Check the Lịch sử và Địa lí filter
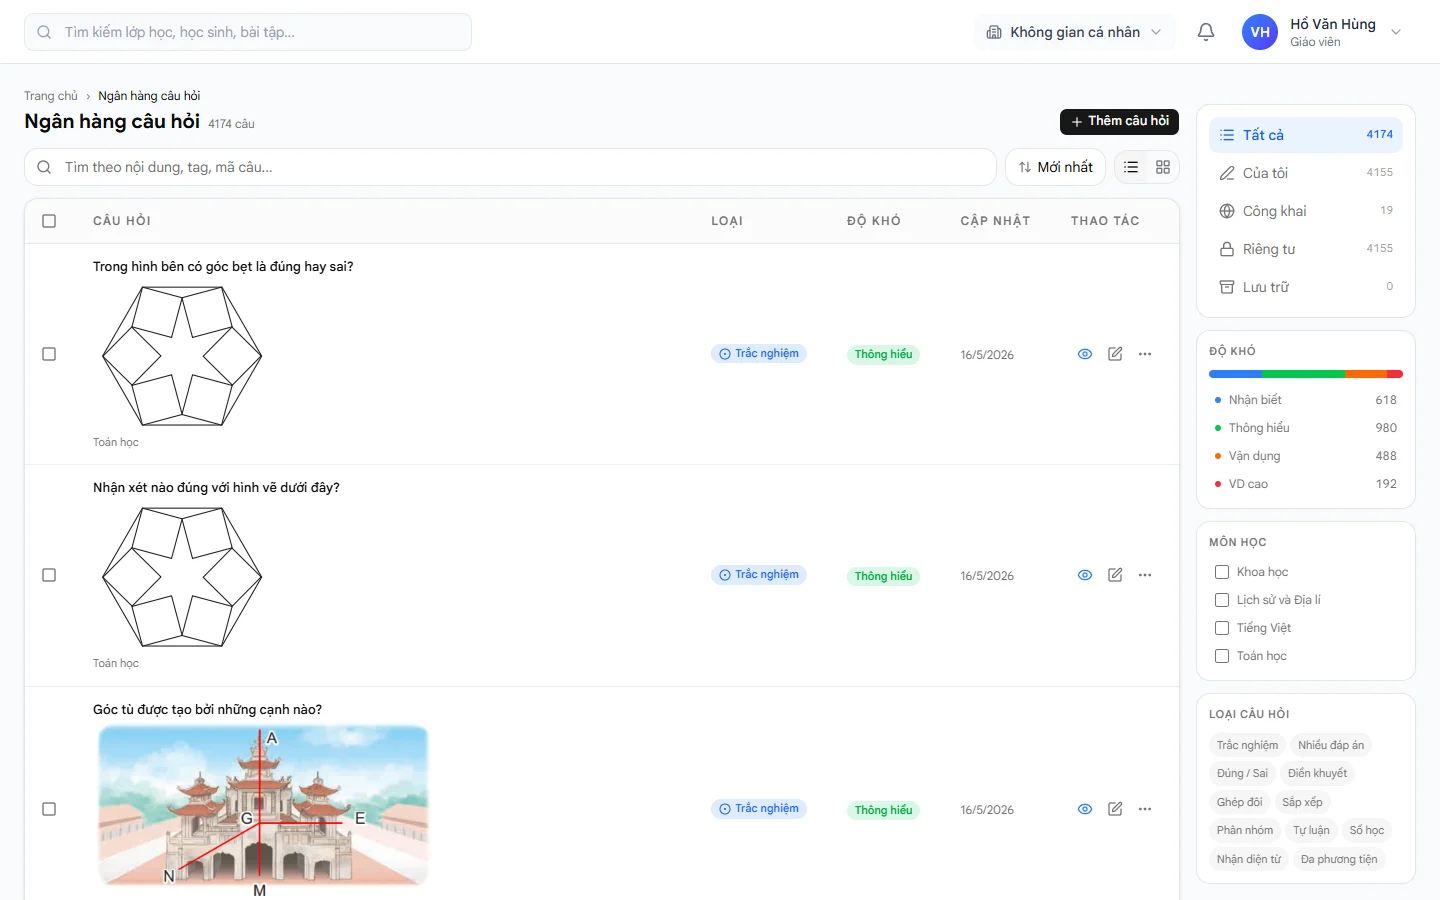This screenshot has width=1440, height=900. (1222, 600)
